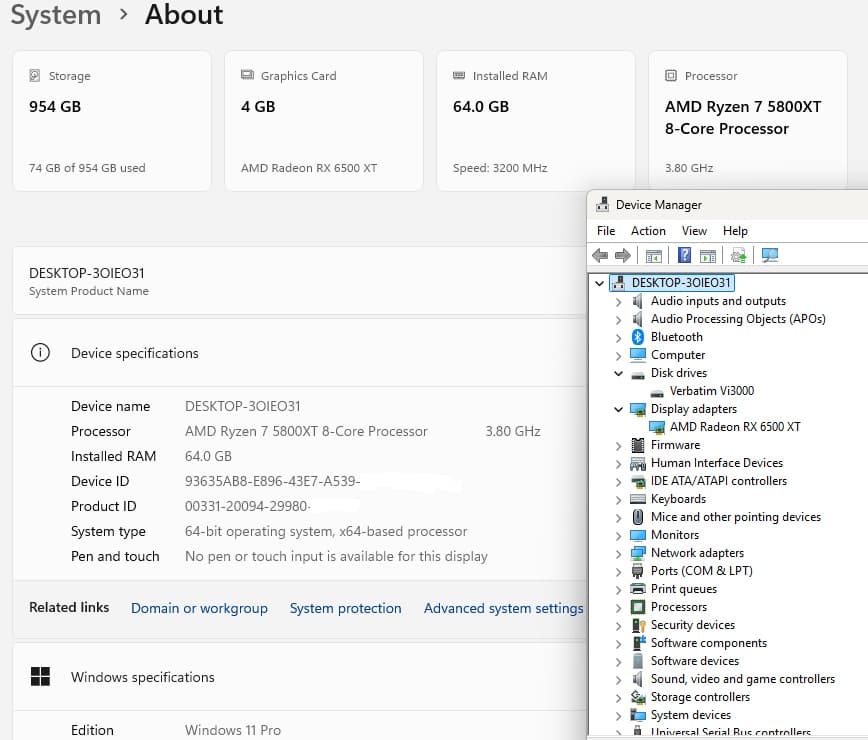Click the Processor card chip icon
The image size is (868, 740).
point(671,75)
